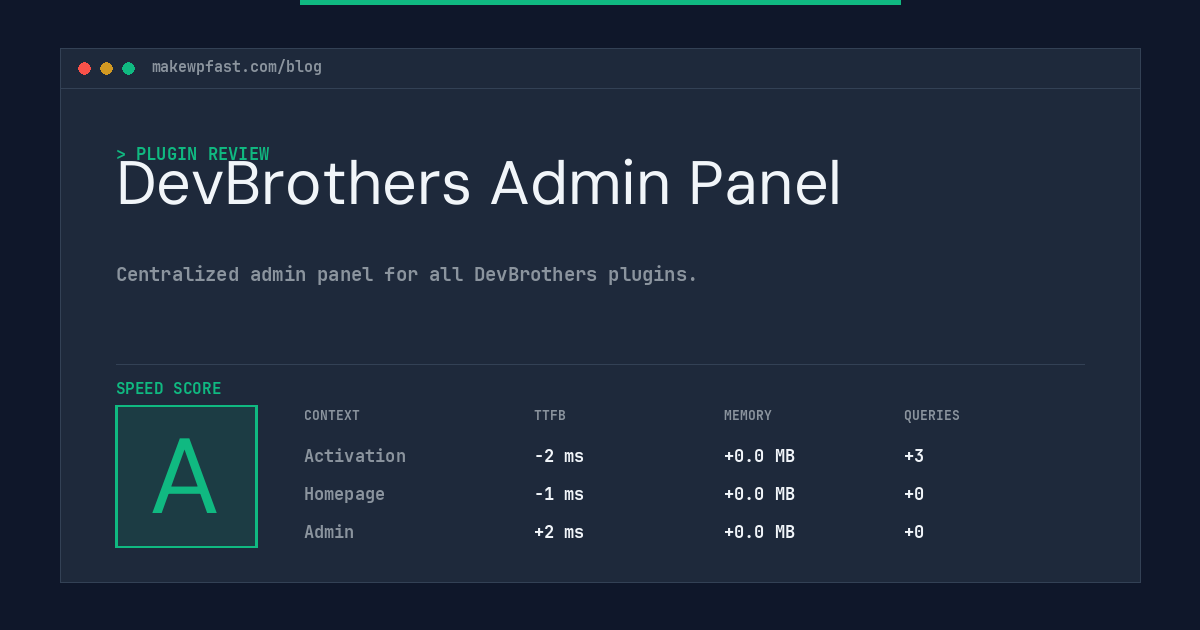The height and width of the screenshot is (630, 1200).
Task: Click the red close dot
Action: point(84,68)
